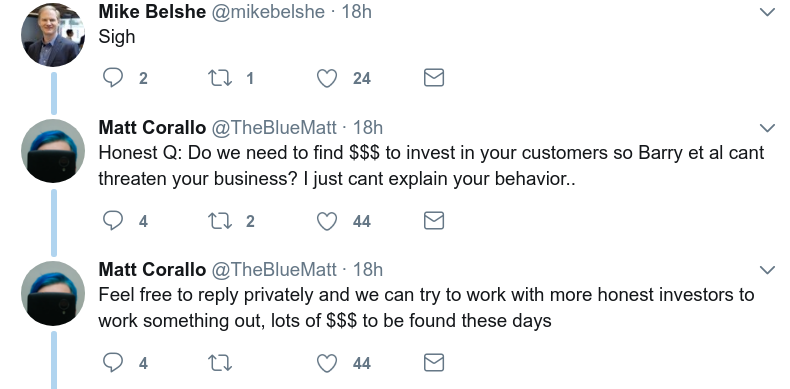Open the 18h timestamp on Mike Belshe's tweet
This screenshot has height=389, width=790.
(357, 11)
